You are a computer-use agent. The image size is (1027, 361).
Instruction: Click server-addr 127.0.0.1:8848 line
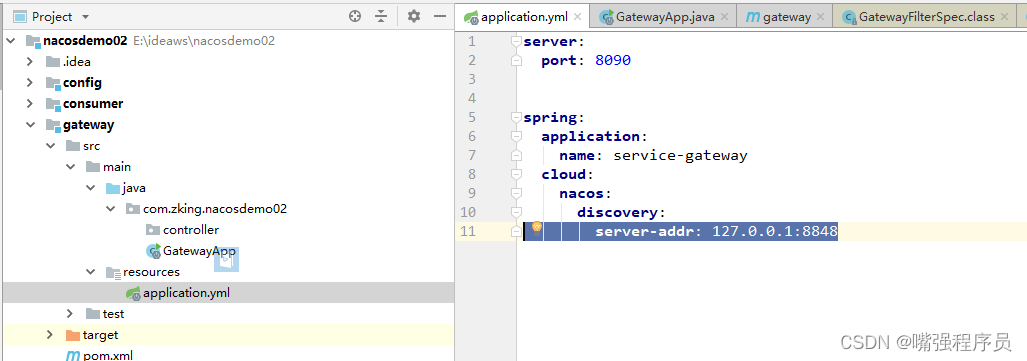(717, 231)
